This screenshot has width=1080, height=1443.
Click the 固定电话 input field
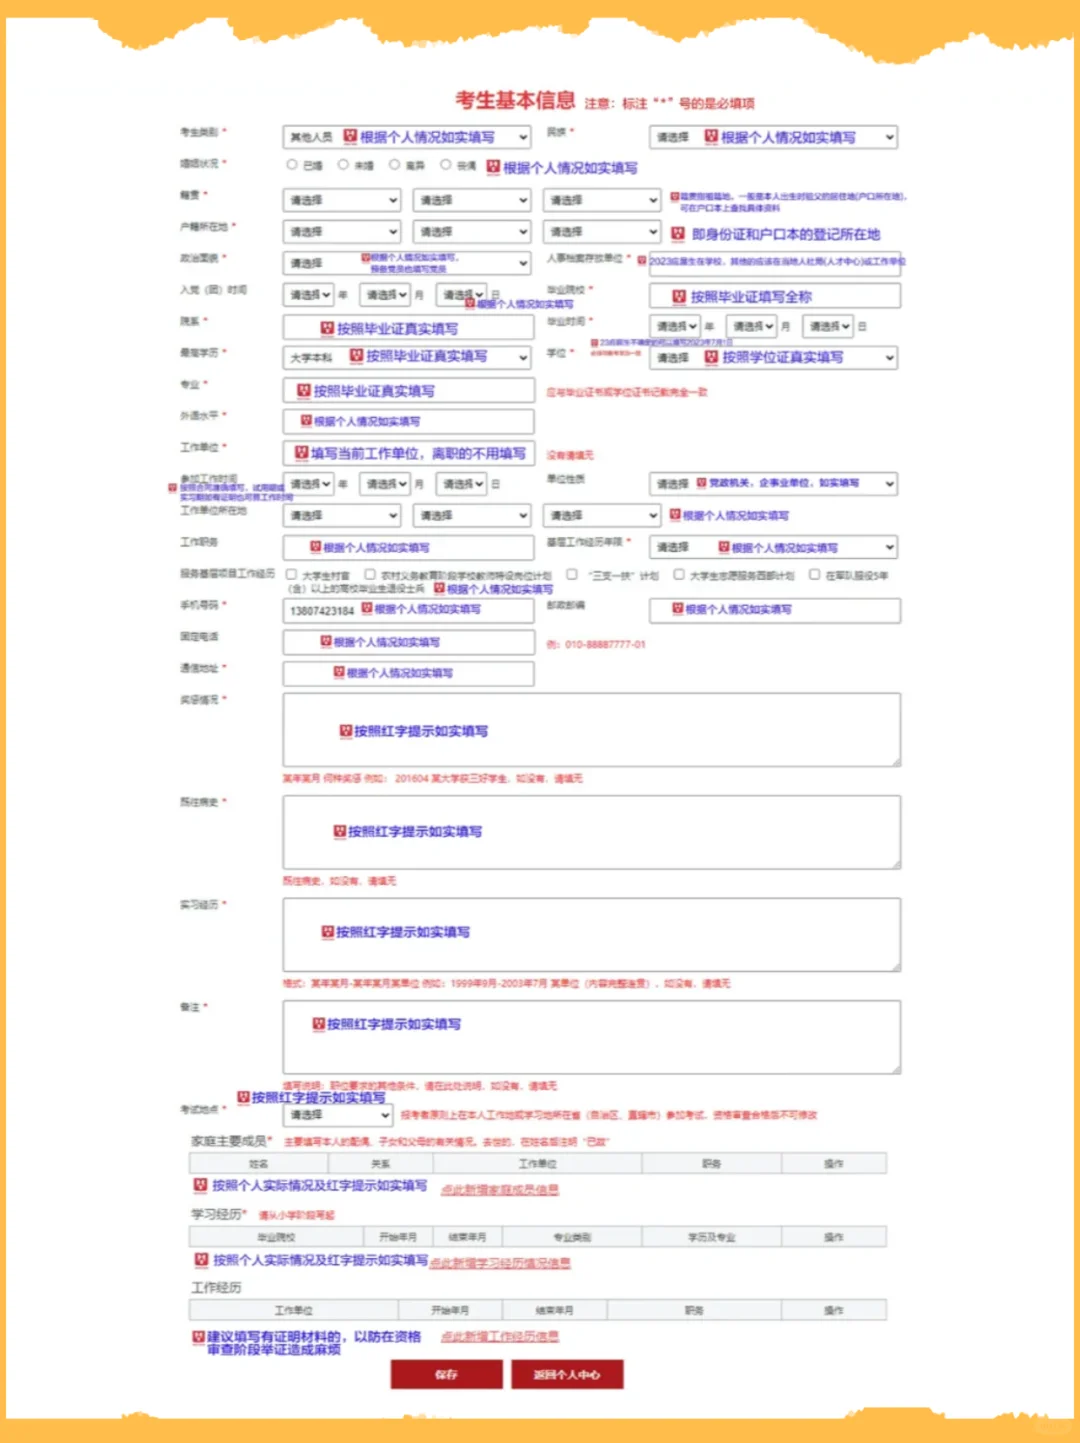click(x=409, y=642)
